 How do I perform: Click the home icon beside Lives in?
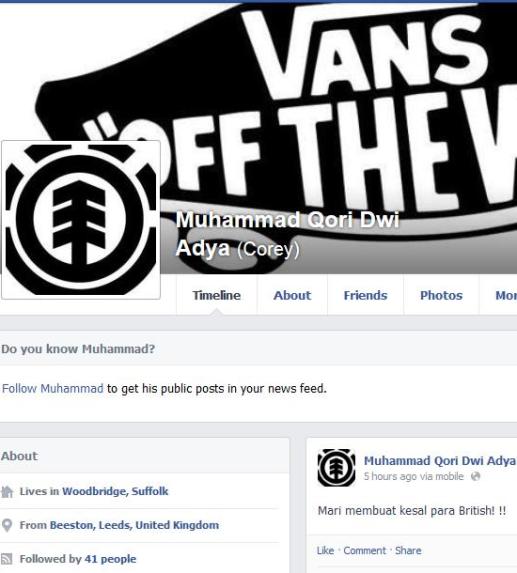[x=7, y=492]
